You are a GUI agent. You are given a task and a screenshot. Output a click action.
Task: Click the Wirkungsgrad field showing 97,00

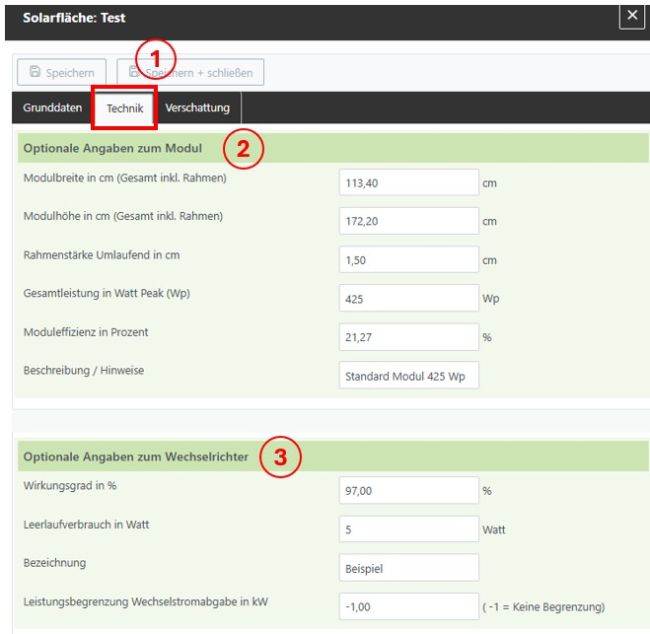(x=409, y=491)
